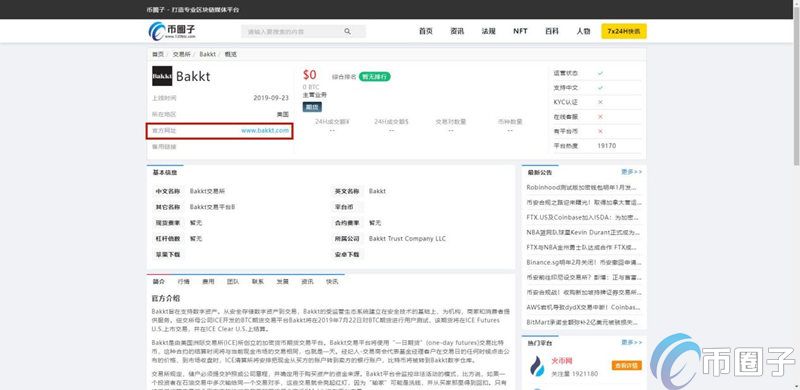800x390 pixels.
Task: Click the magnifier search icon
Action: tap(347, 32)
